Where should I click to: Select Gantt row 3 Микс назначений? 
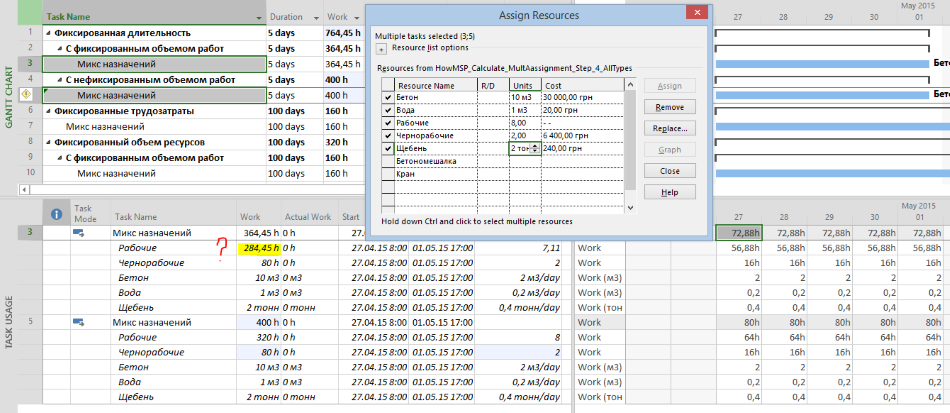click(154, 64)
